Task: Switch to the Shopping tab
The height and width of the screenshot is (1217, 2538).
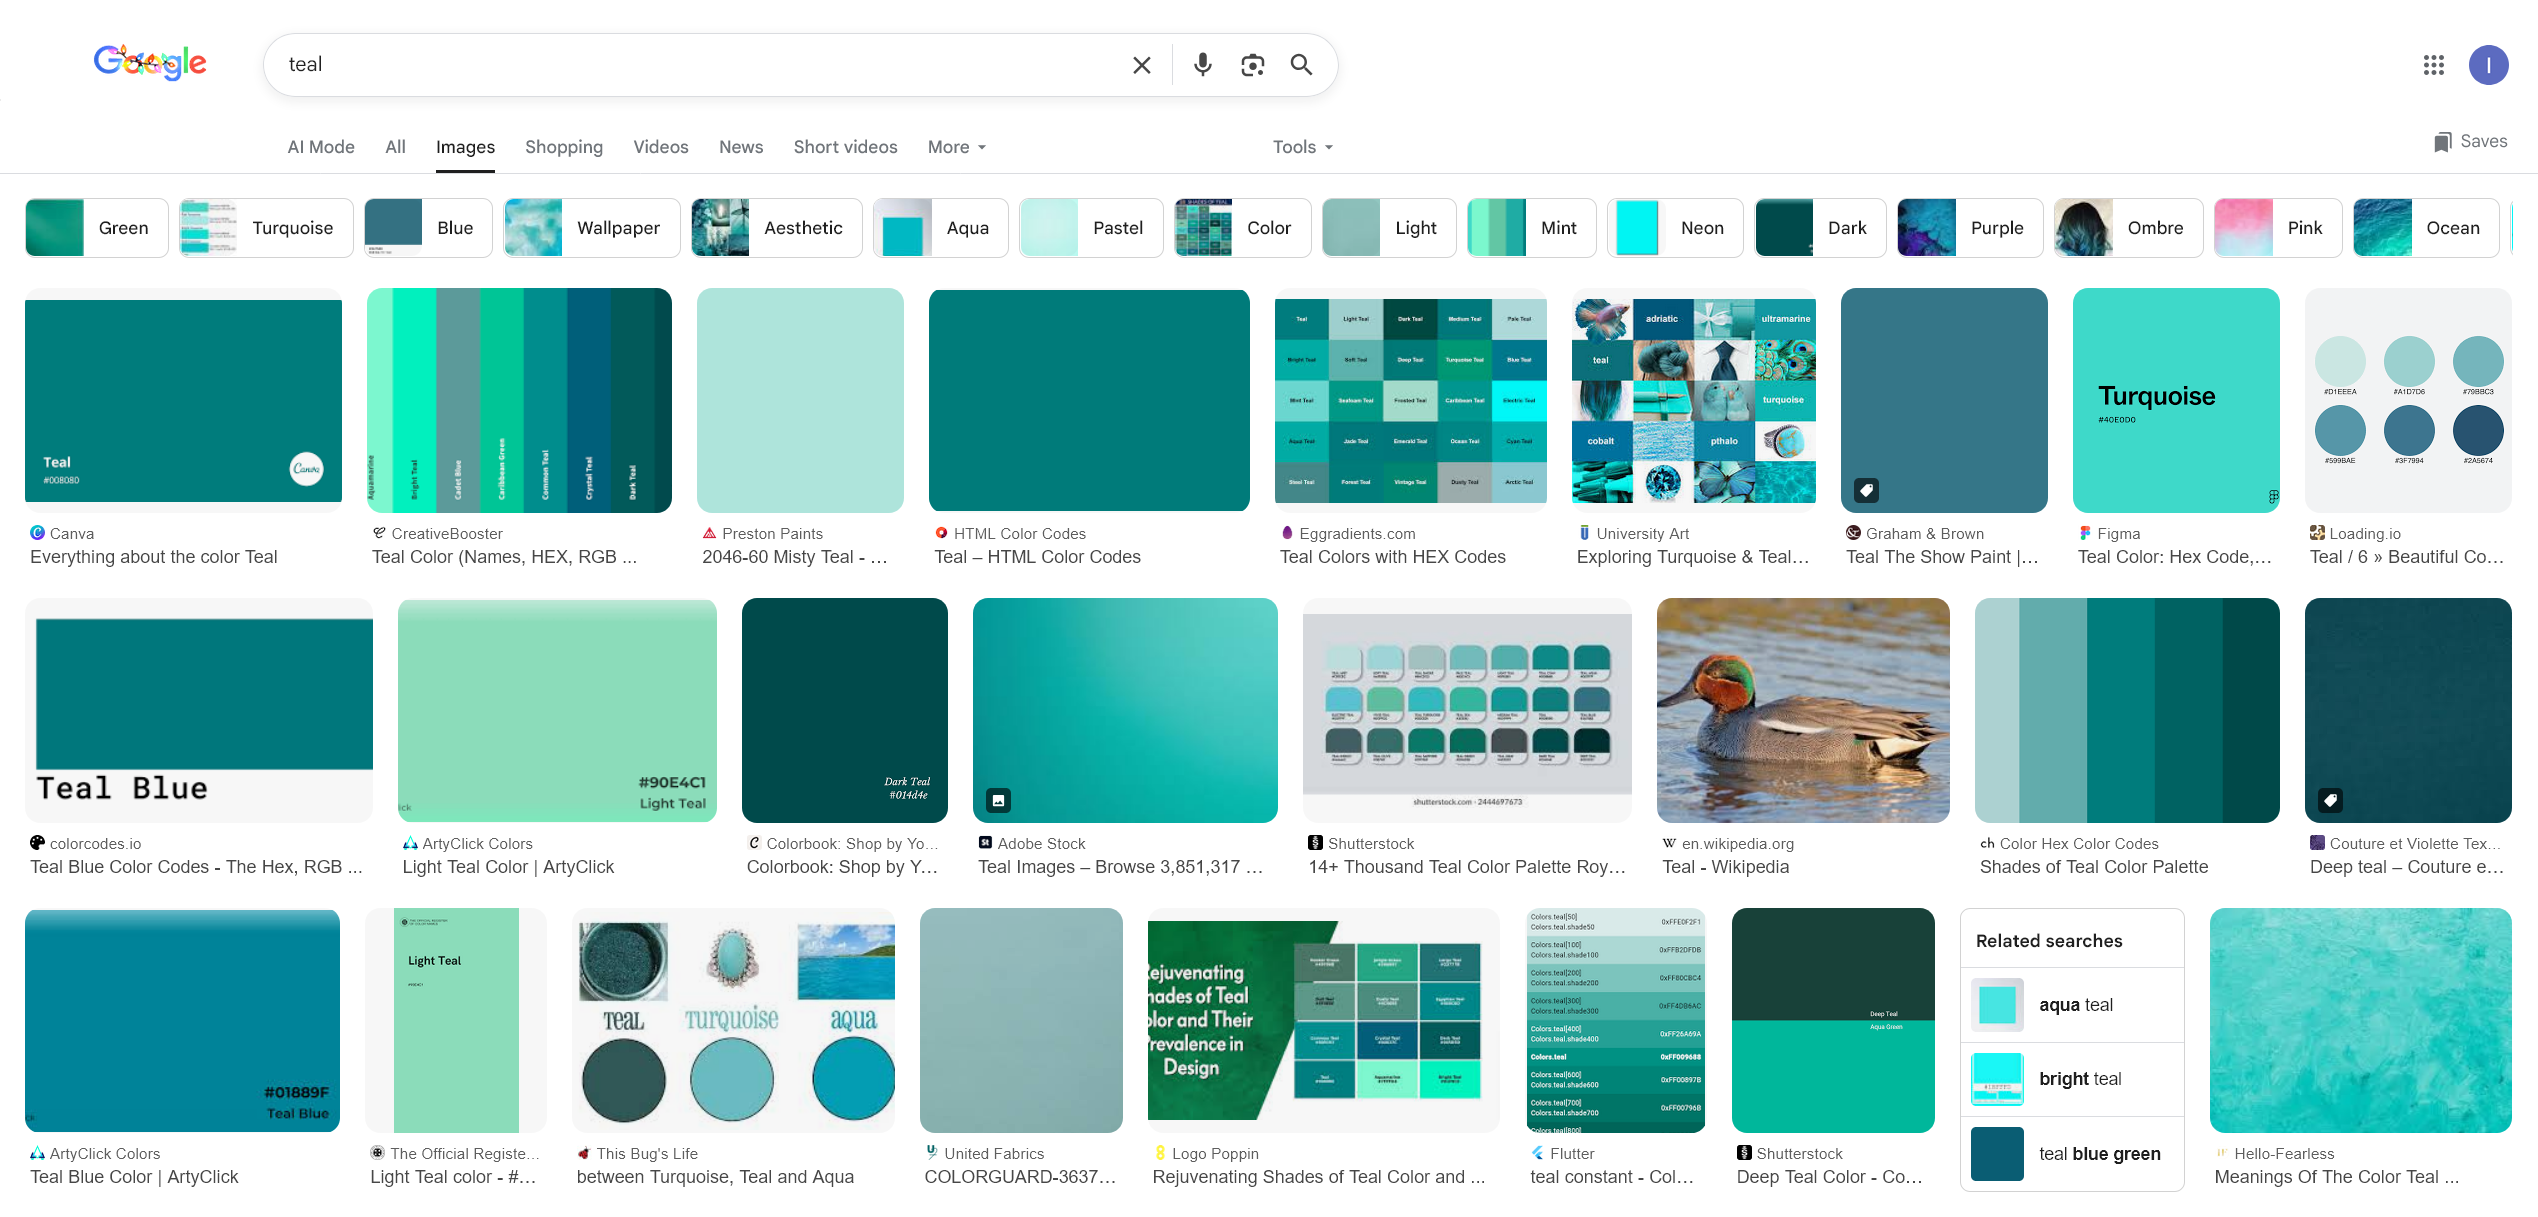Action: (x=563, y=147)
